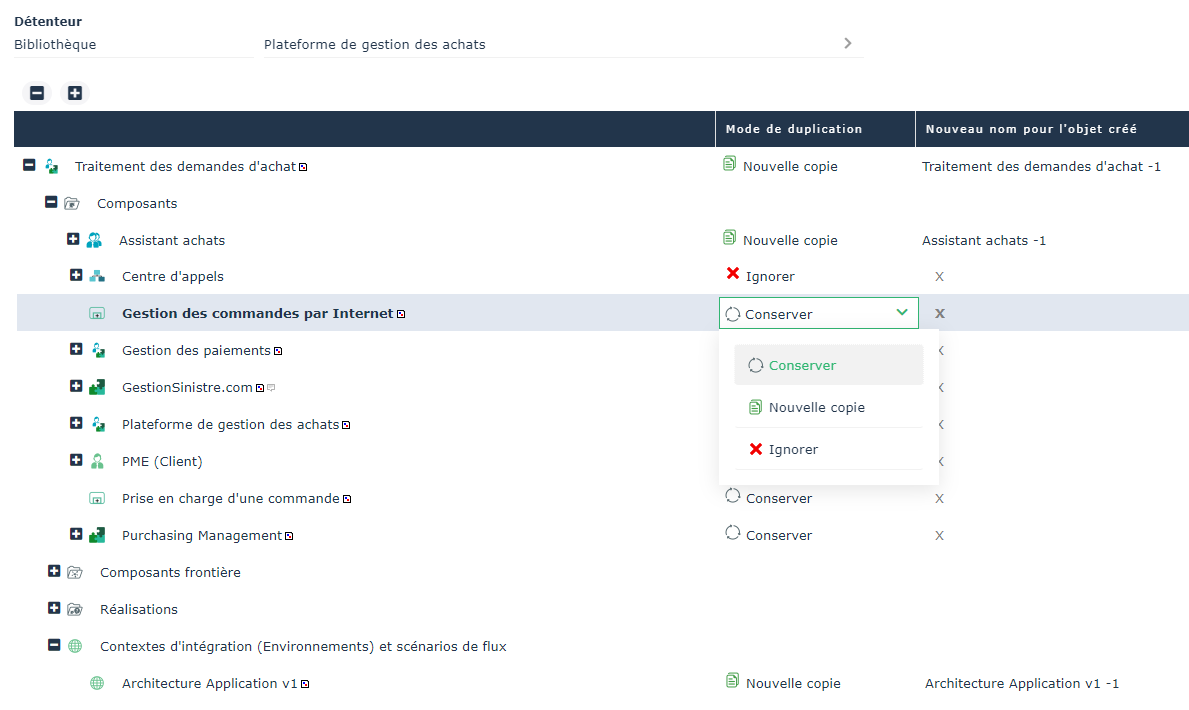Viewport: 1189px width, 710px height.
Task: Click the Plateforme de gestion des achats chevron
Action: 847,43
